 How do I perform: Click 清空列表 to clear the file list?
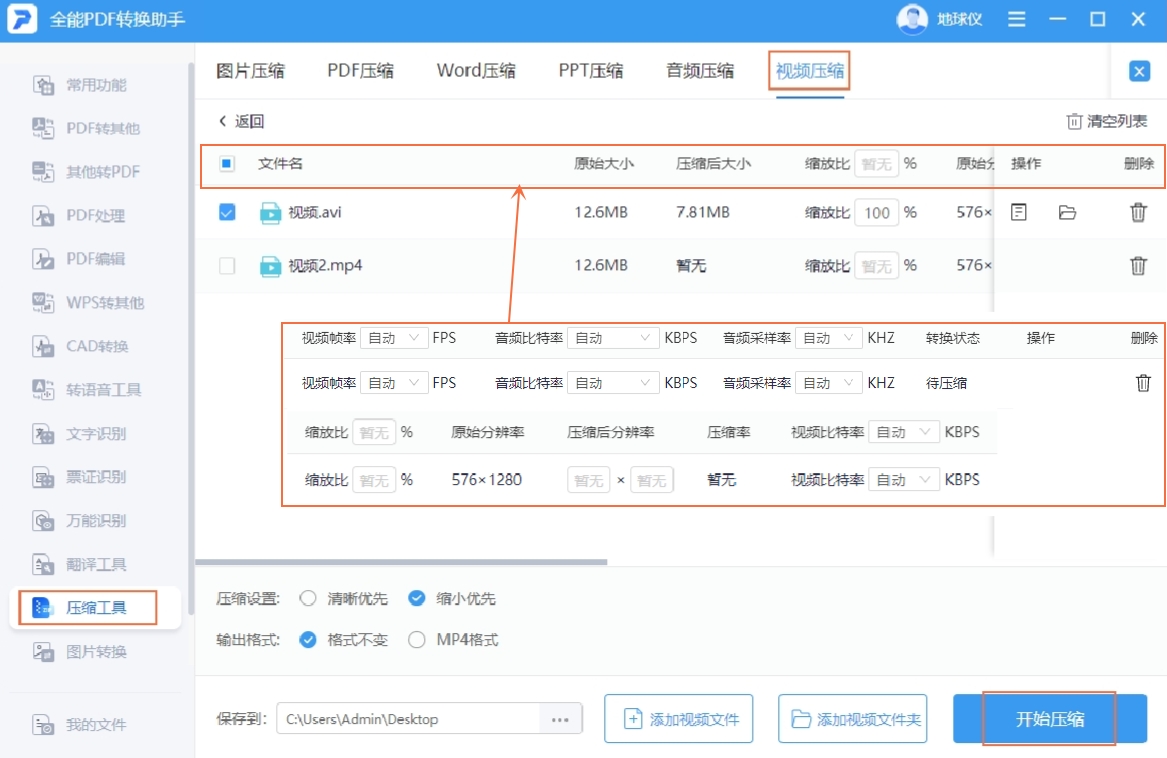(1105, 120)
